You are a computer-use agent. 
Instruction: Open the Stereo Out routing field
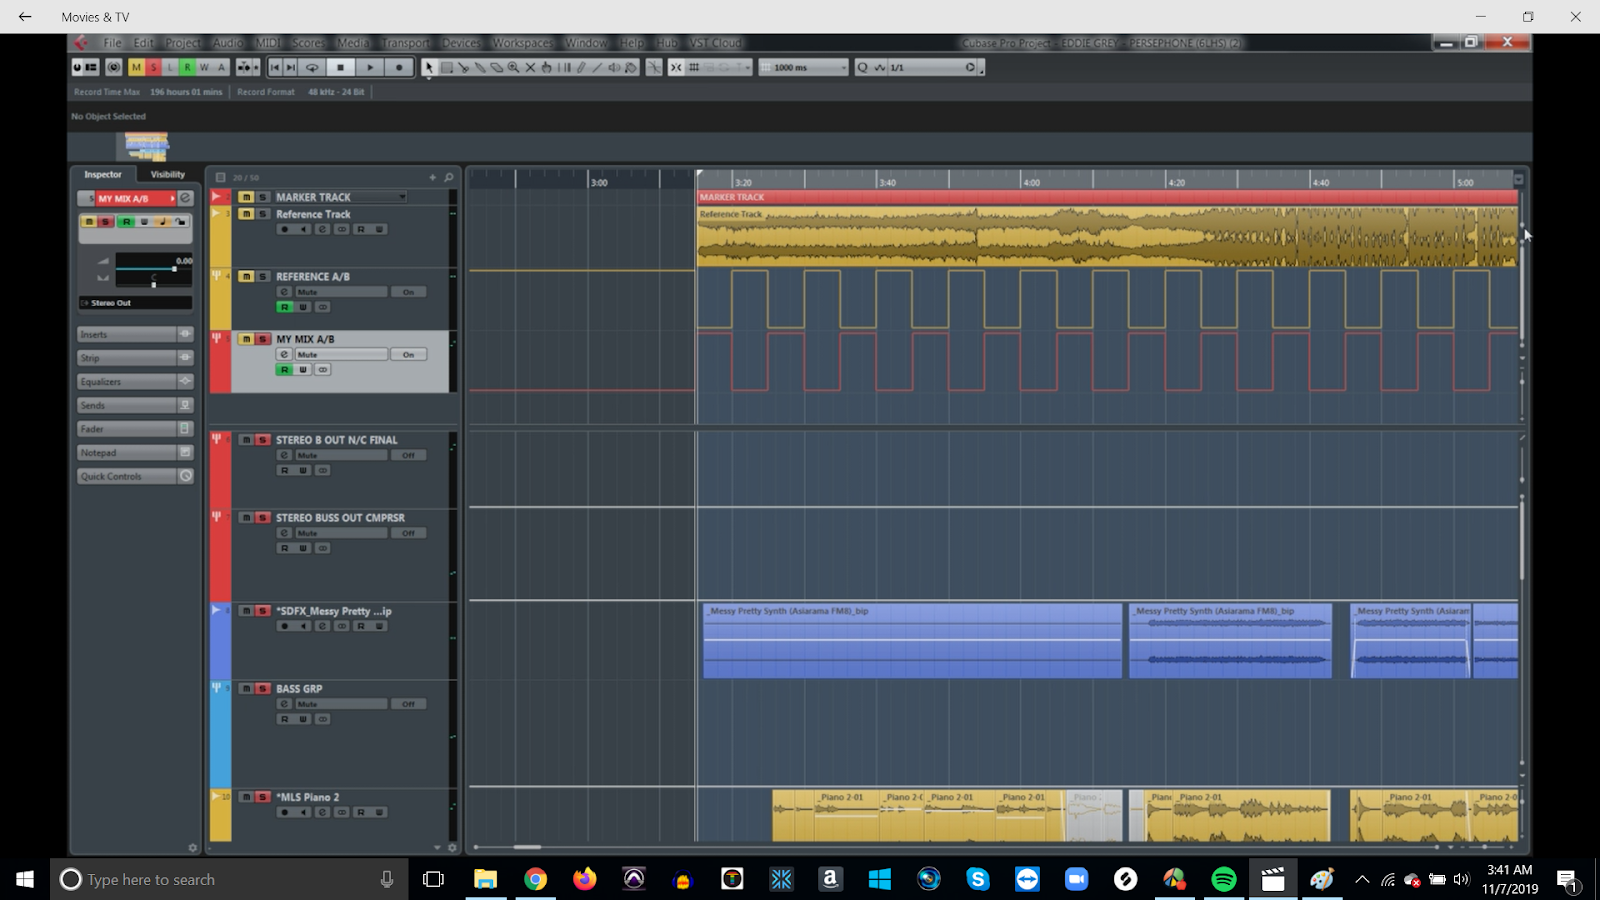pyautogui.click(x=135, y=303)
